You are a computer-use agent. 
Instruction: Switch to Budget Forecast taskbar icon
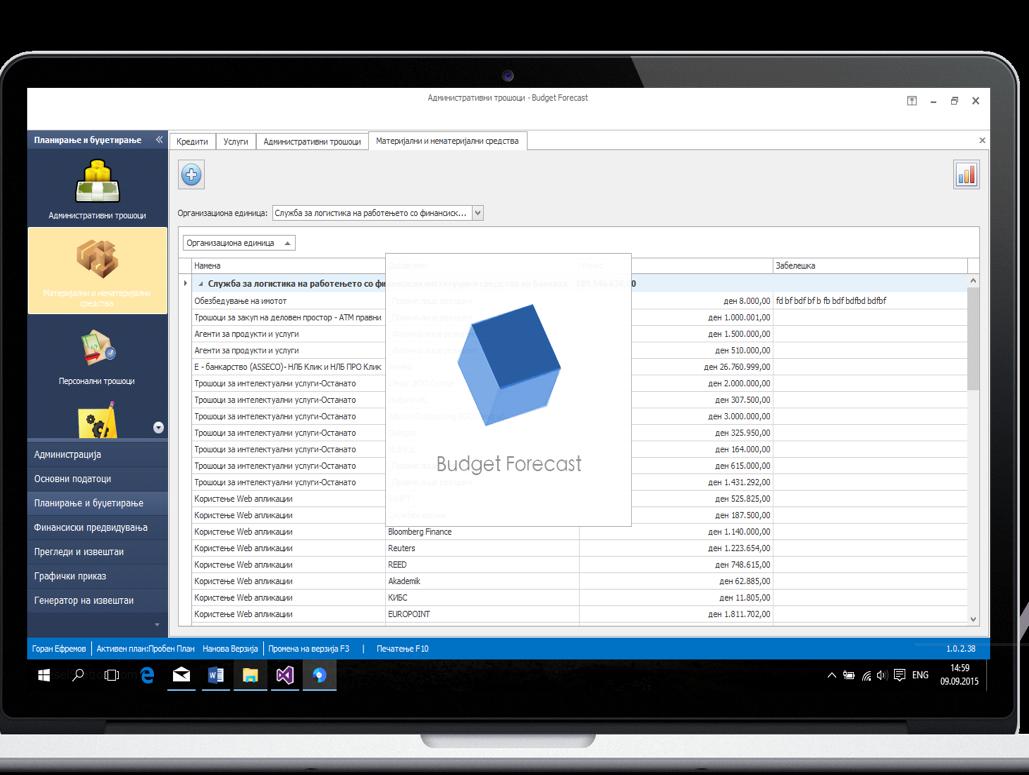point(320,675)
